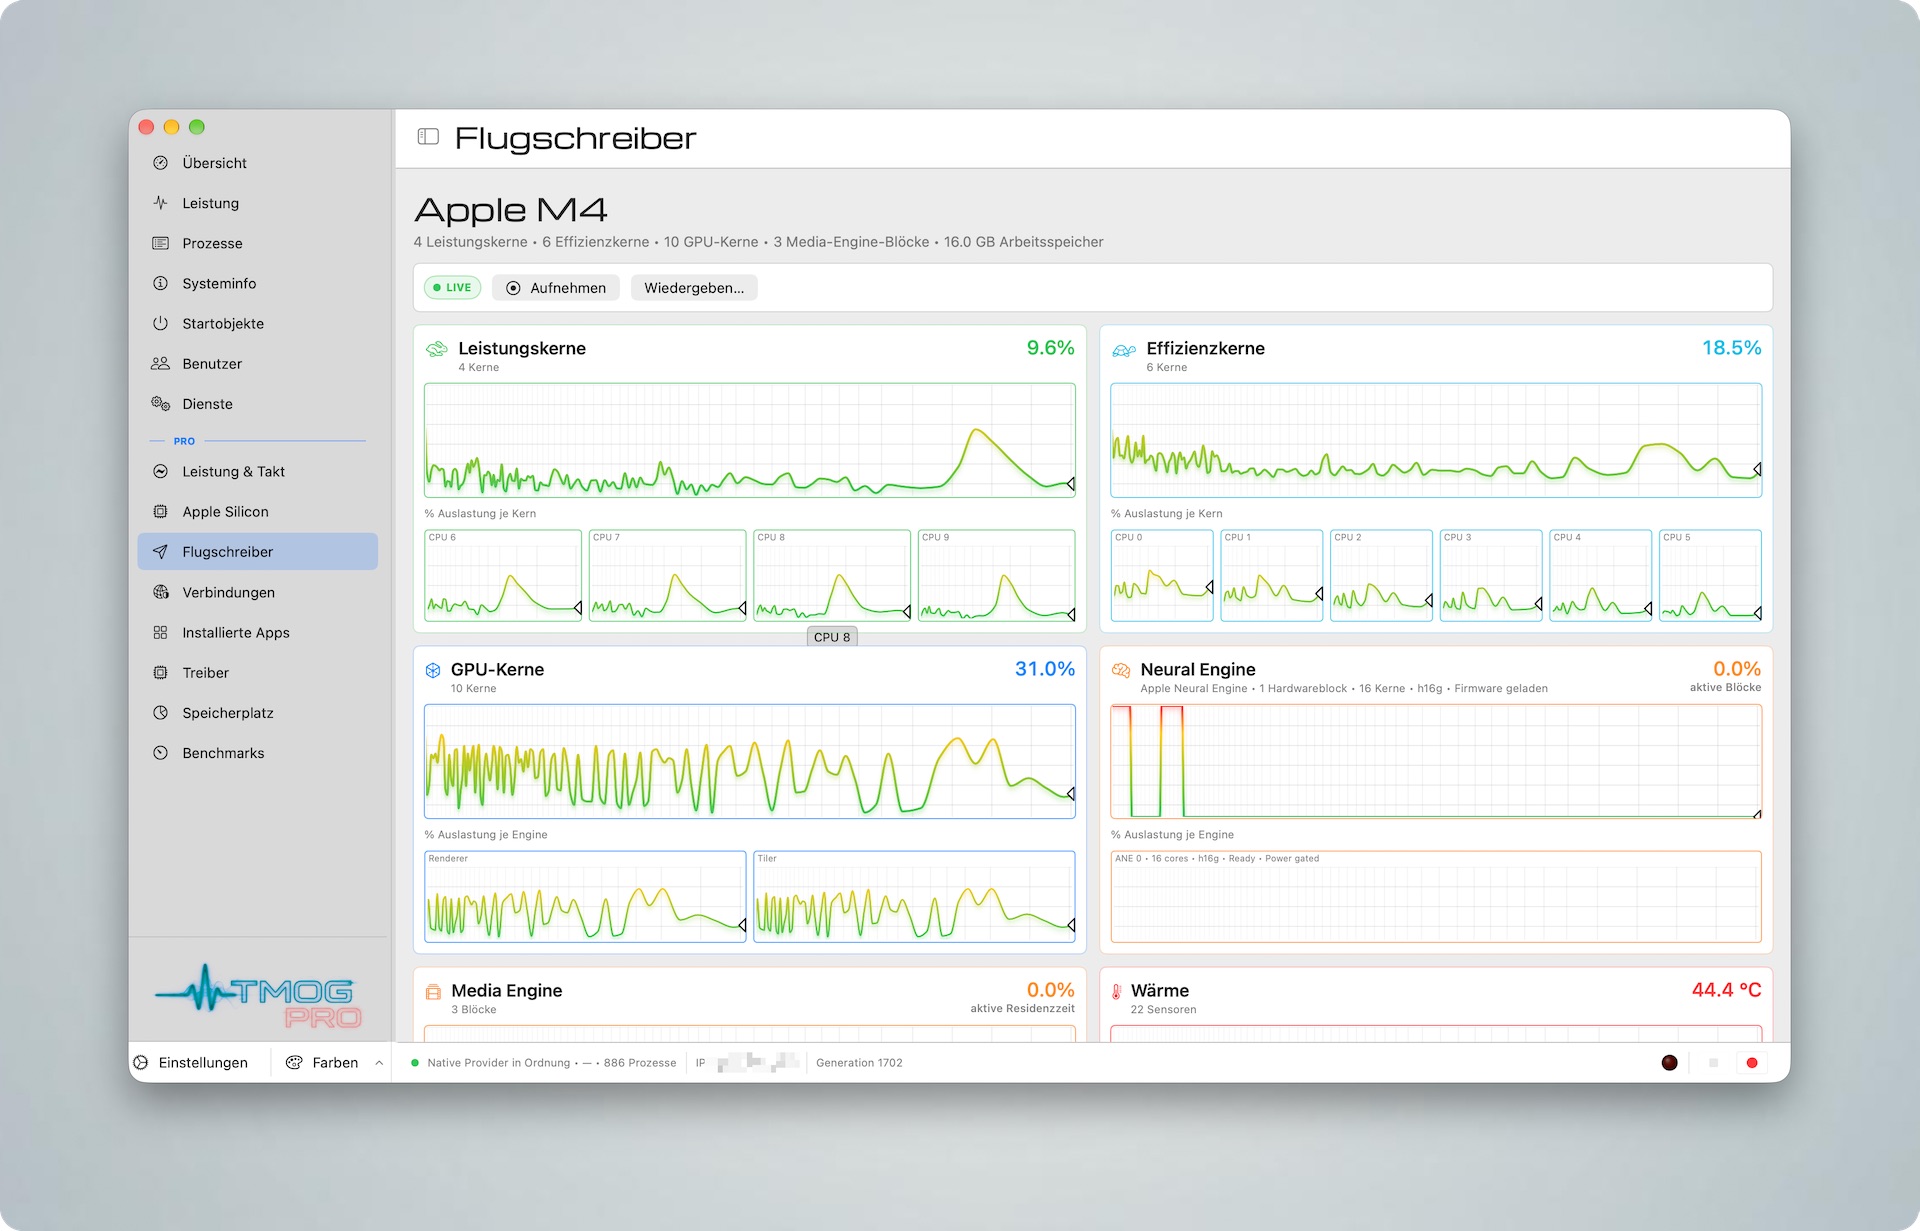Screen dimensions: 1920x1231
Task: Click the Wiedergeben... button
Action: click(x=694, y=287)
